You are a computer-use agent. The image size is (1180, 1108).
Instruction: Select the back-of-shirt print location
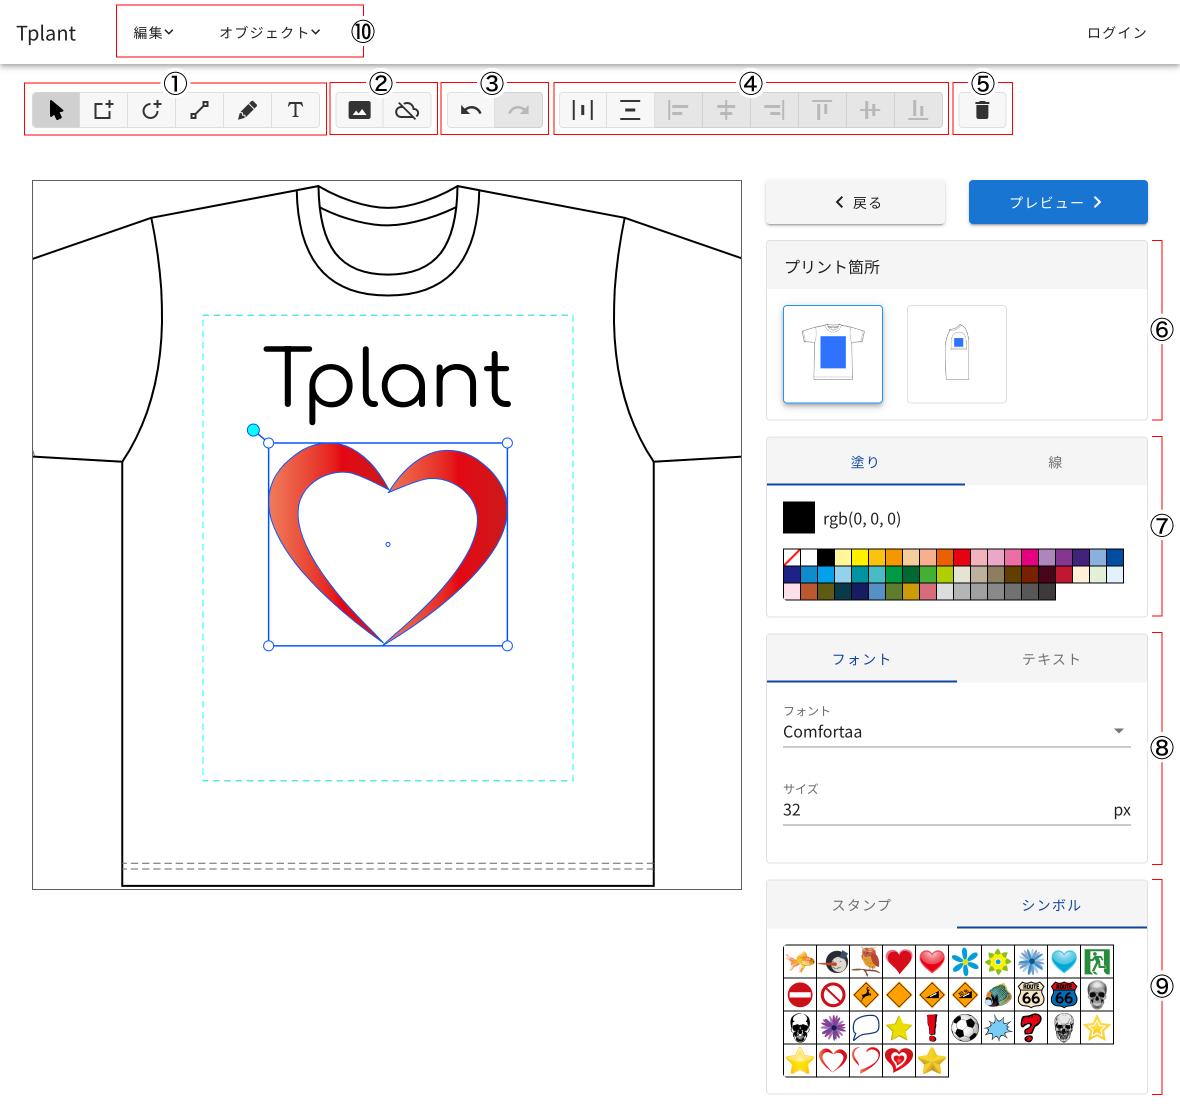pos(956,354)
